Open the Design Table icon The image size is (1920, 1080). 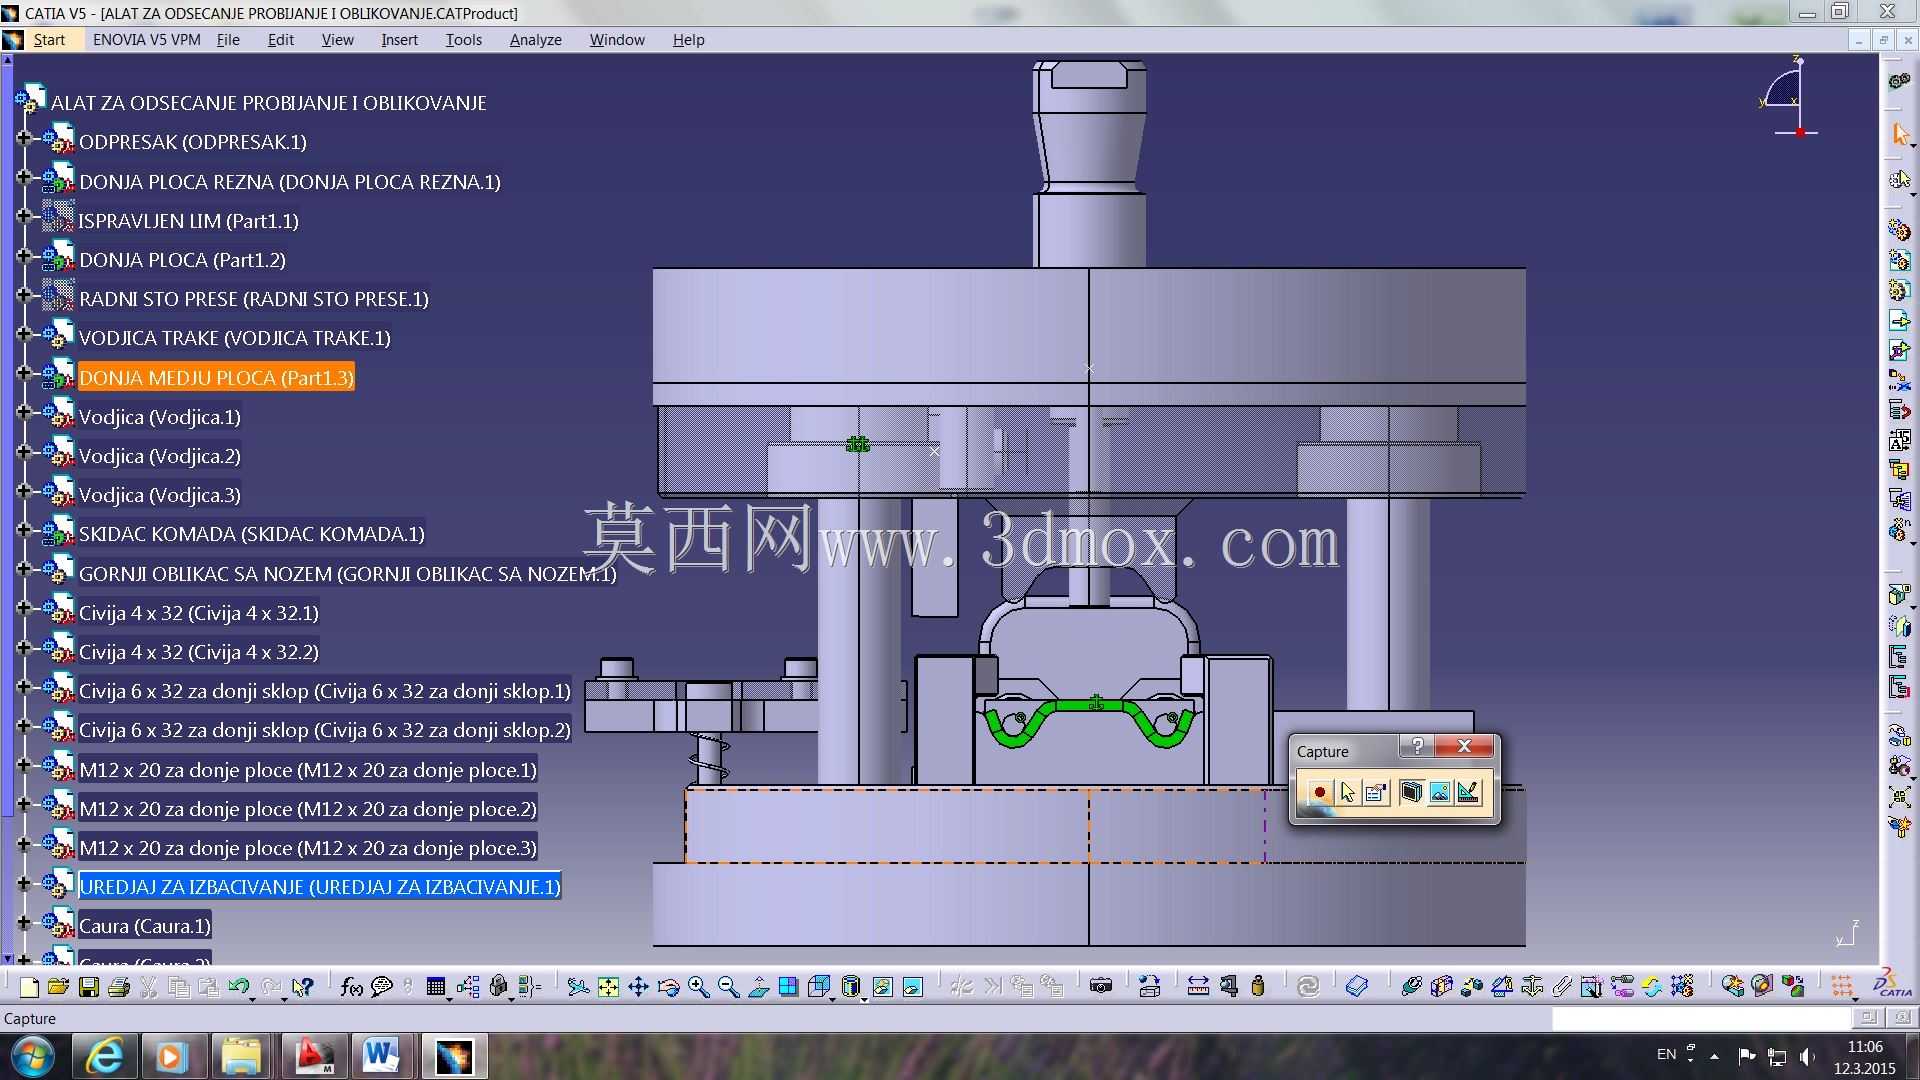pyautogui.click(x=435, y=987)
